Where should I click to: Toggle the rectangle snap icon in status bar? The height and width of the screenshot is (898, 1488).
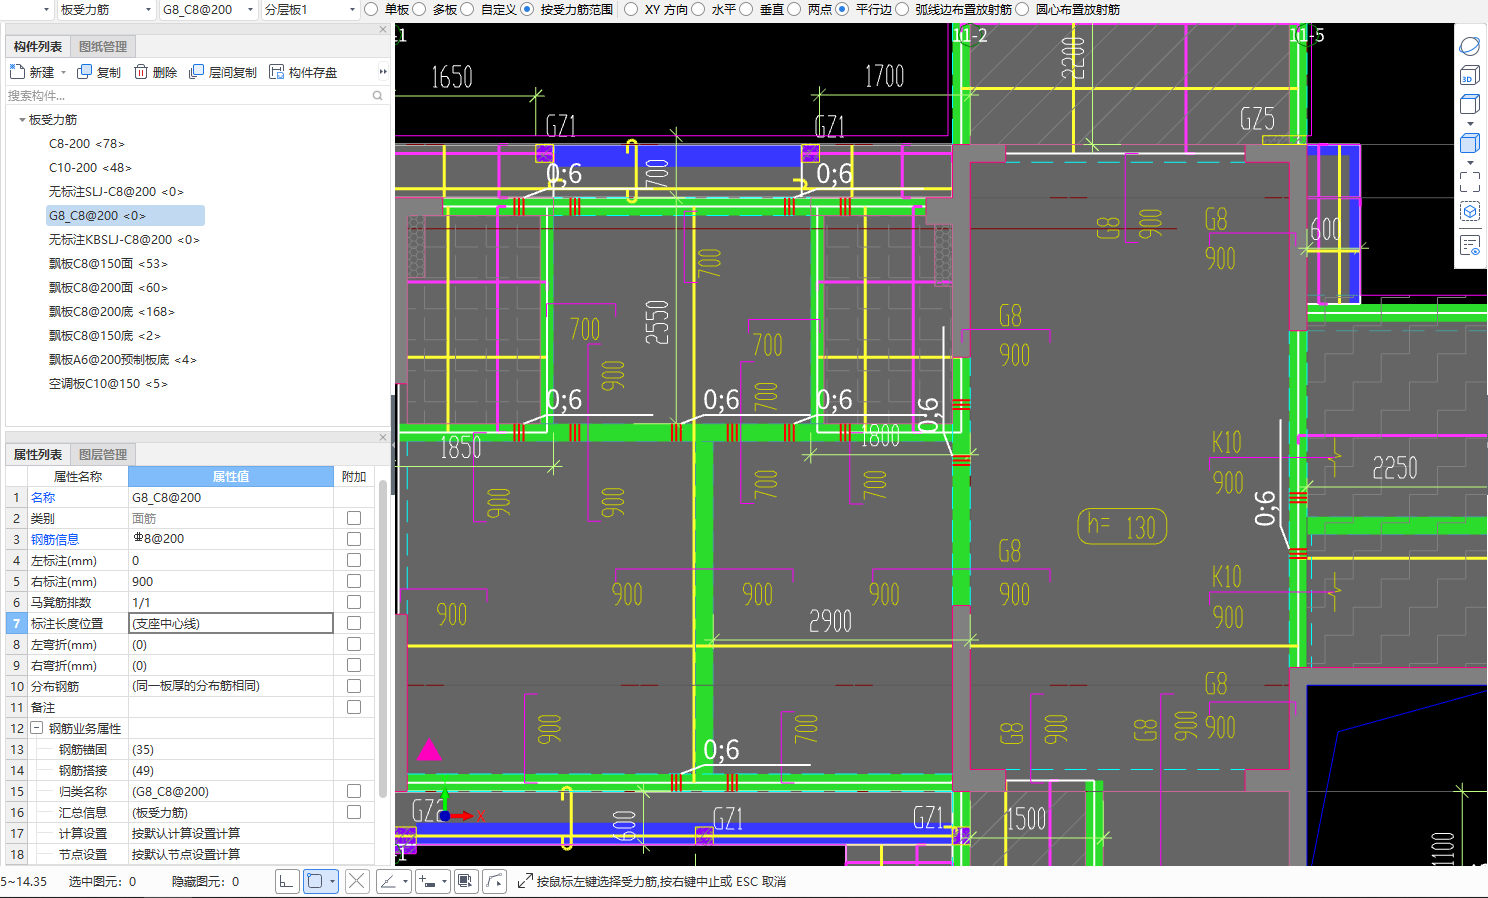click(315, 881)
